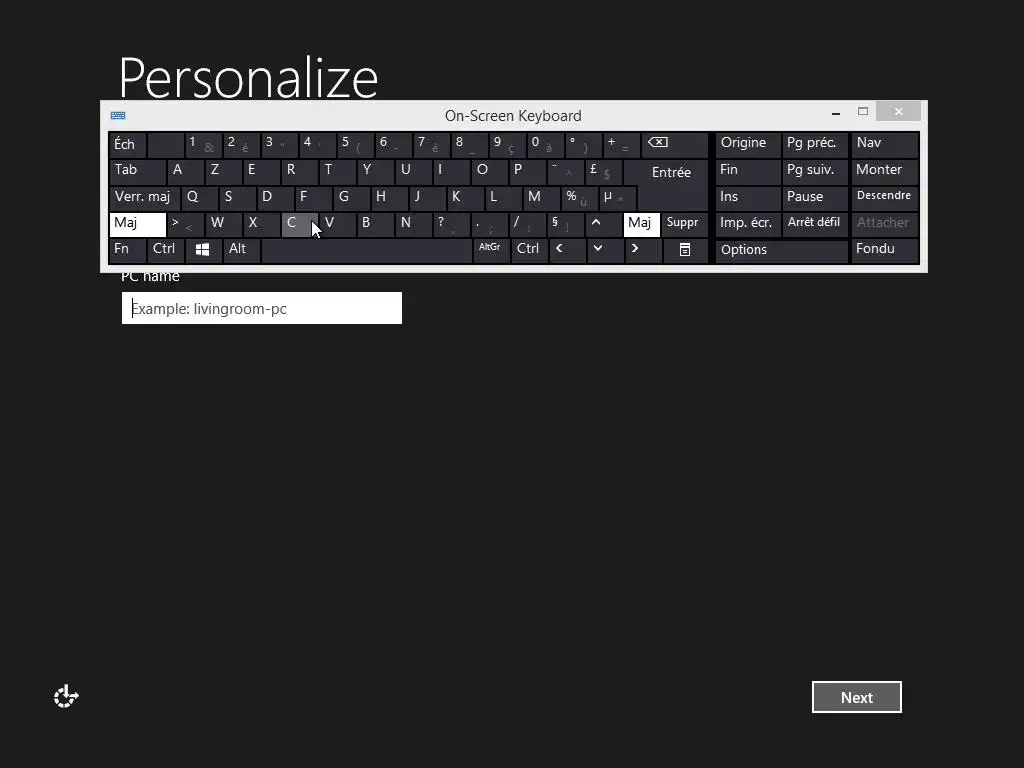Click the right arrow key
Screen dimensions: 1024x768
pos(643,250)
